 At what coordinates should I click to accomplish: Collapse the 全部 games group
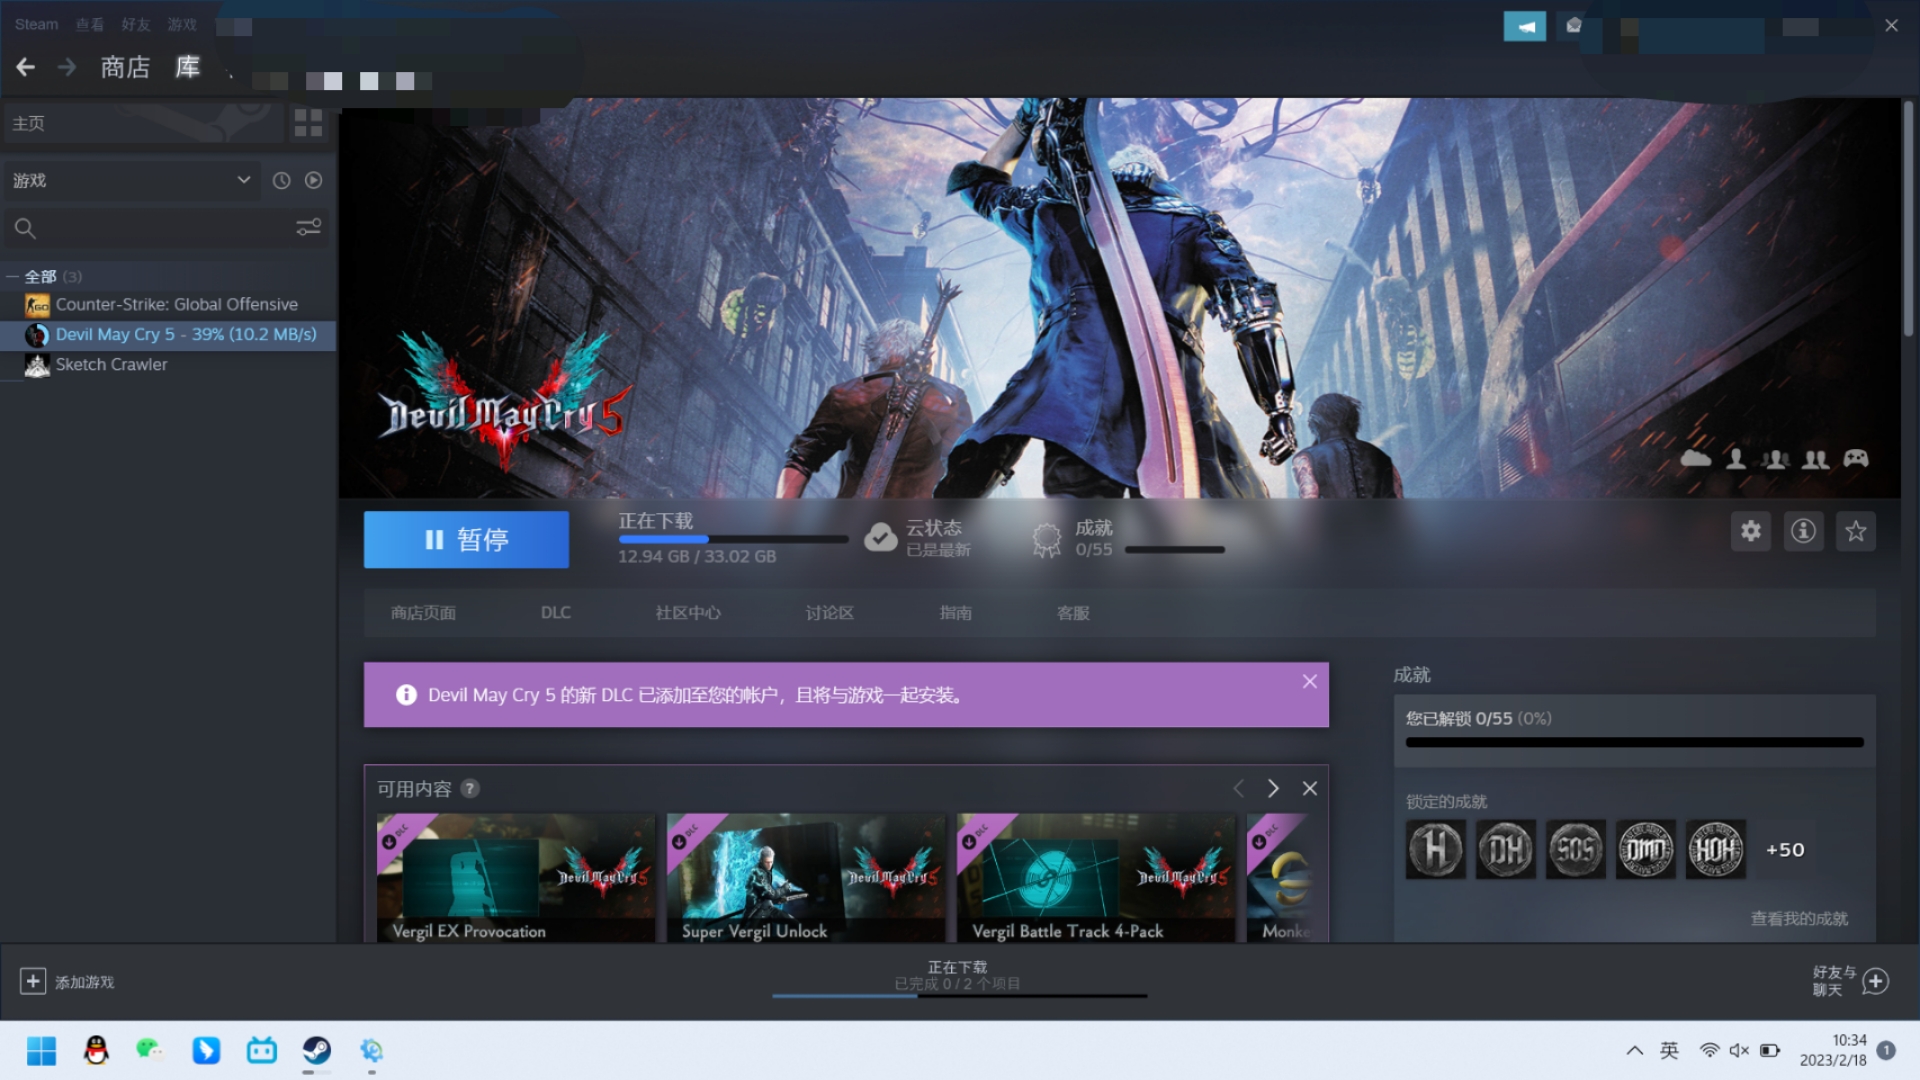(13, 277)
